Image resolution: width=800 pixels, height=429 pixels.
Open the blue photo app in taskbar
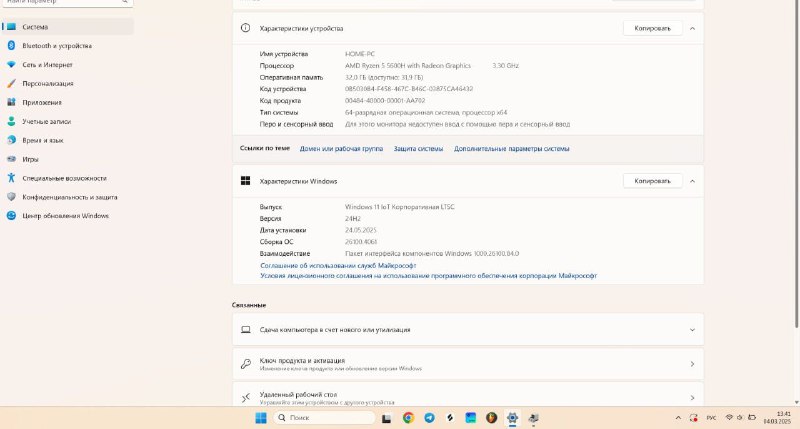click(470, 418)
